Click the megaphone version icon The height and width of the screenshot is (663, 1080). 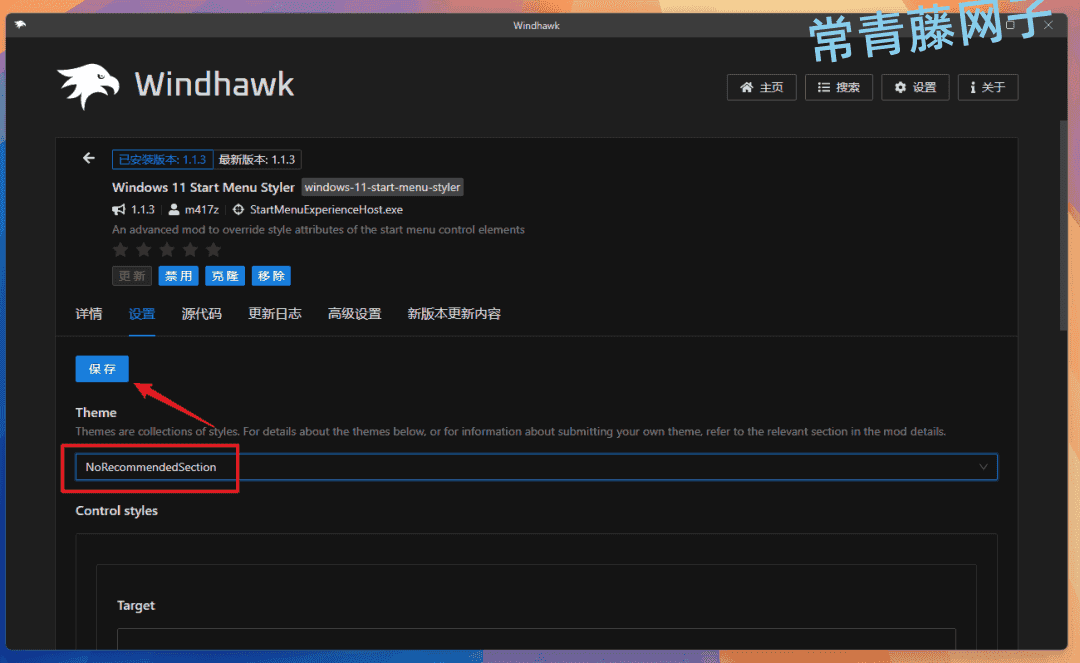[118, 209]
